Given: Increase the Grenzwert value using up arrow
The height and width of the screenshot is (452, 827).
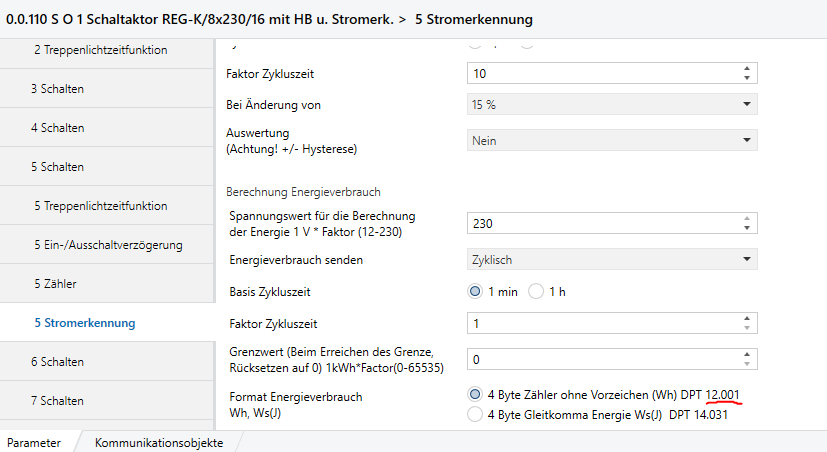Looking at the screenshot, I should pos(746,353).
